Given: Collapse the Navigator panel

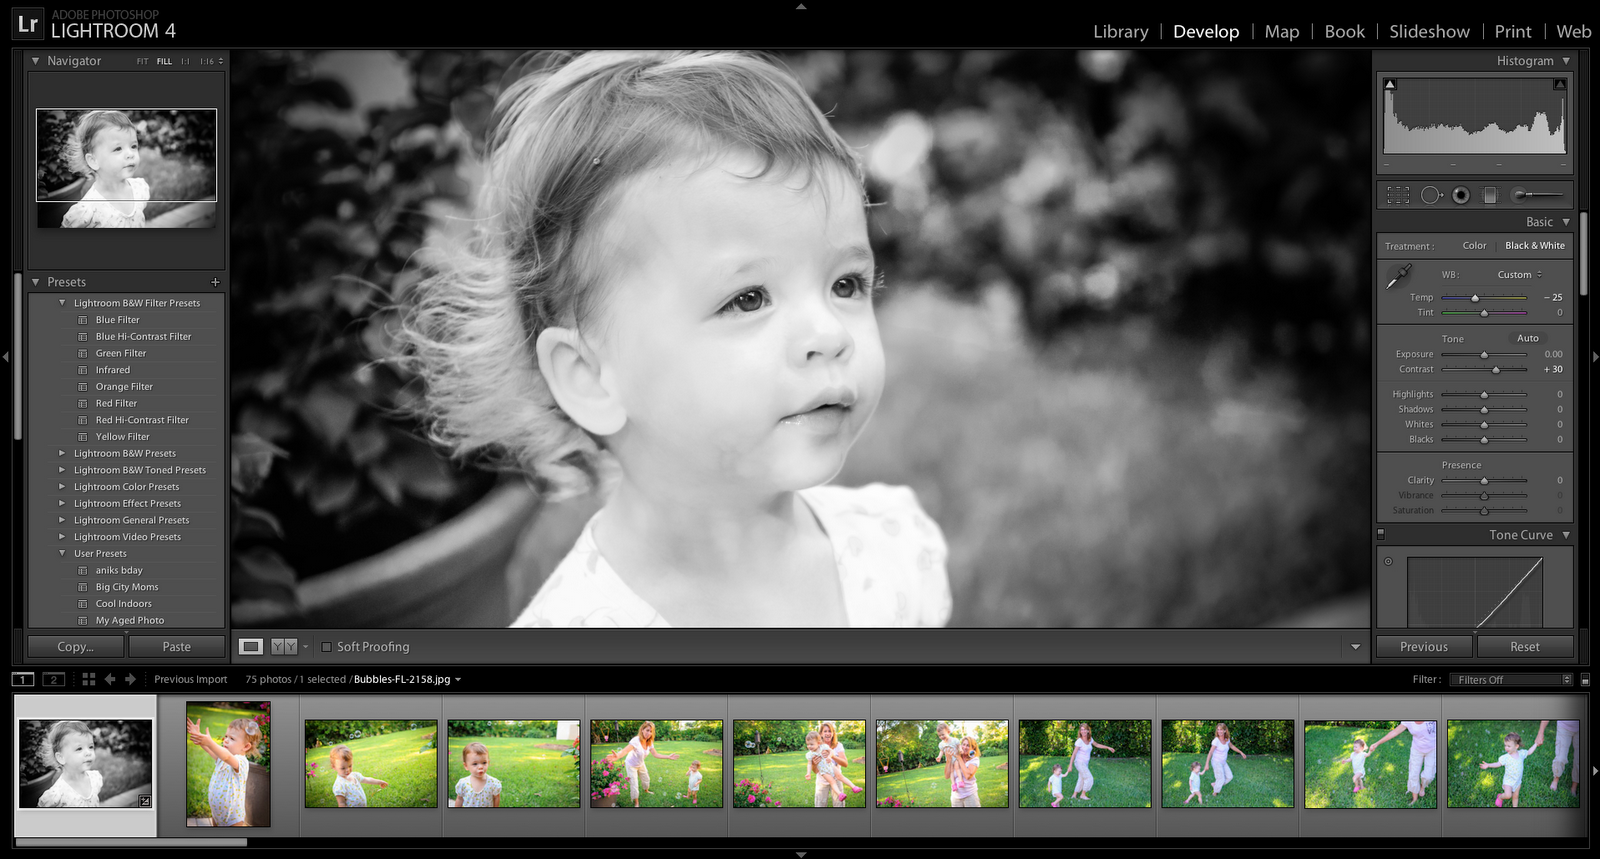Looking at the screenshot, I should pyautogui.click(x=36, y=61).
